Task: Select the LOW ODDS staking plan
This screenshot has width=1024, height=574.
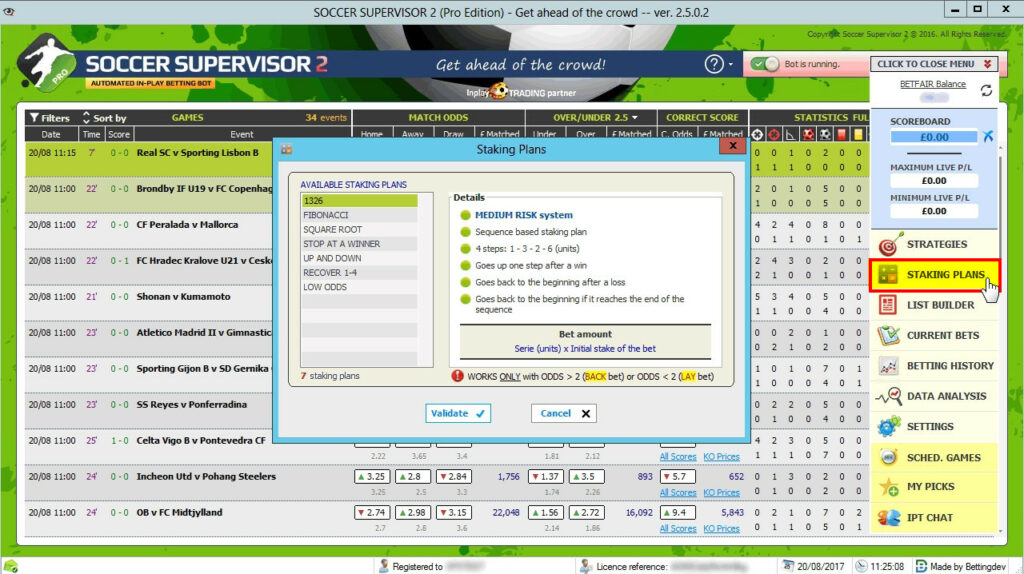Action: 359,287
